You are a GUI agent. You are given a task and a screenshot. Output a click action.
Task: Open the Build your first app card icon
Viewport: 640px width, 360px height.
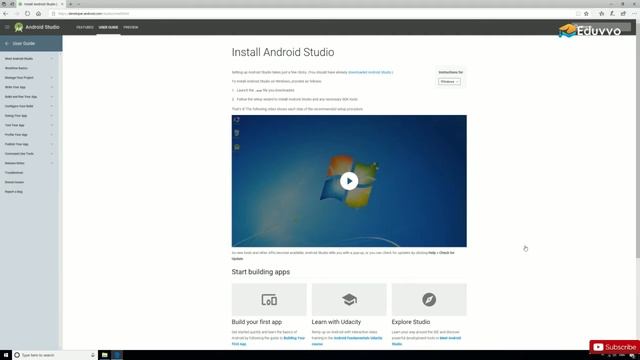(x=269, y=300)
